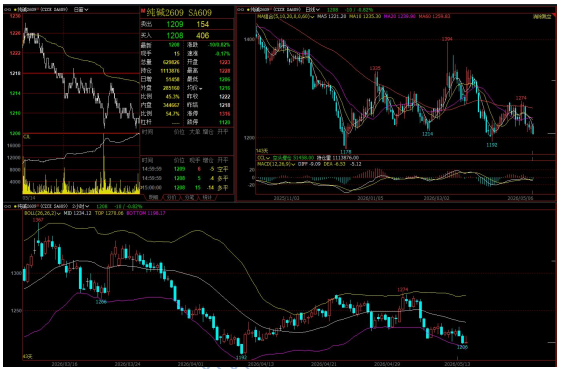Image resolution: width=564 pixels, height=369 pixels.
Task: Click the sell volume 154
Action: (x=203, y=24)
